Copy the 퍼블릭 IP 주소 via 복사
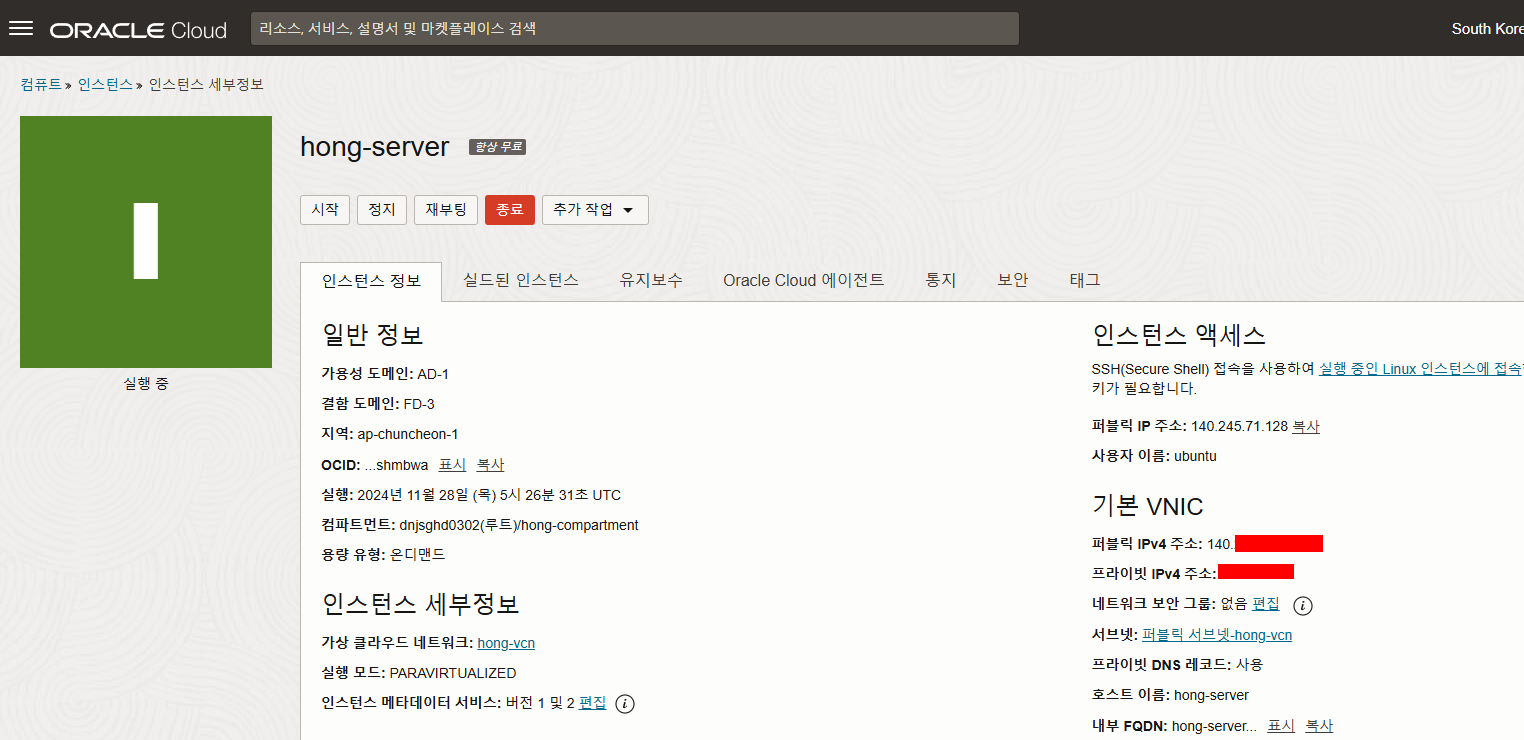This screenshot has height=740, width=1524. pyautogui.click(x=1306, y=426)
